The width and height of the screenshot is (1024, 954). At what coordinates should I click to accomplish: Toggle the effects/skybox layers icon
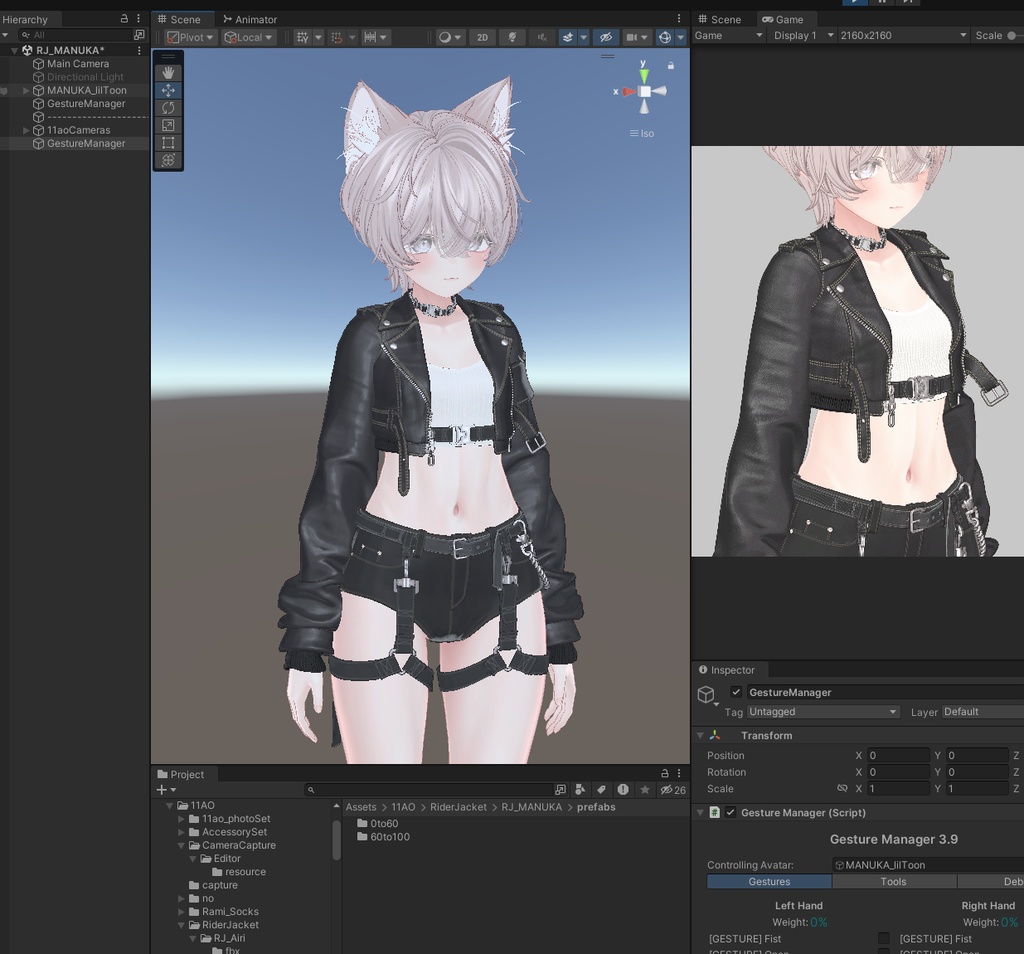[568, 37]
